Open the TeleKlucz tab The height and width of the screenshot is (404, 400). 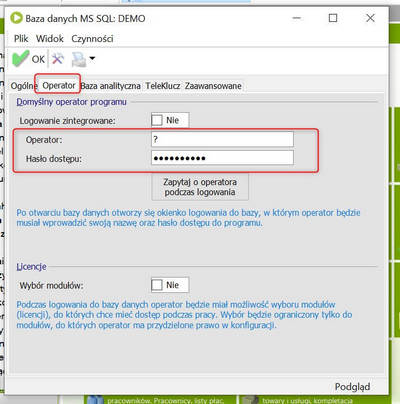[163, 86]
